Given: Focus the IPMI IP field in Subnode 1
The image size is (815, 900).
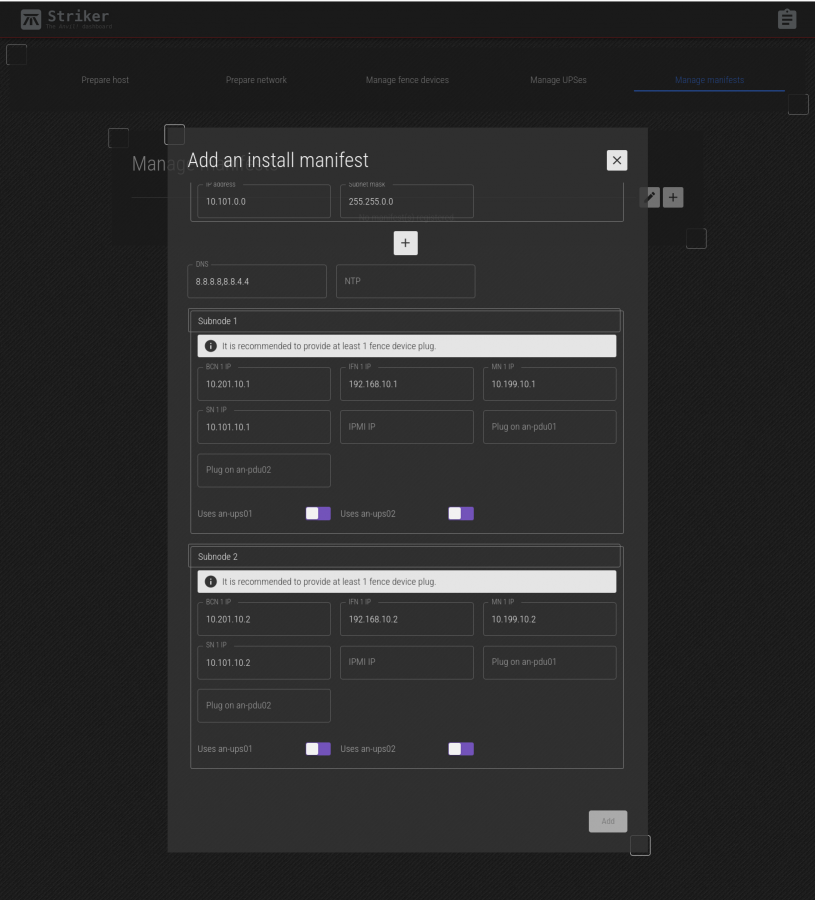Looking at the screenshot, I should (406, 427).
